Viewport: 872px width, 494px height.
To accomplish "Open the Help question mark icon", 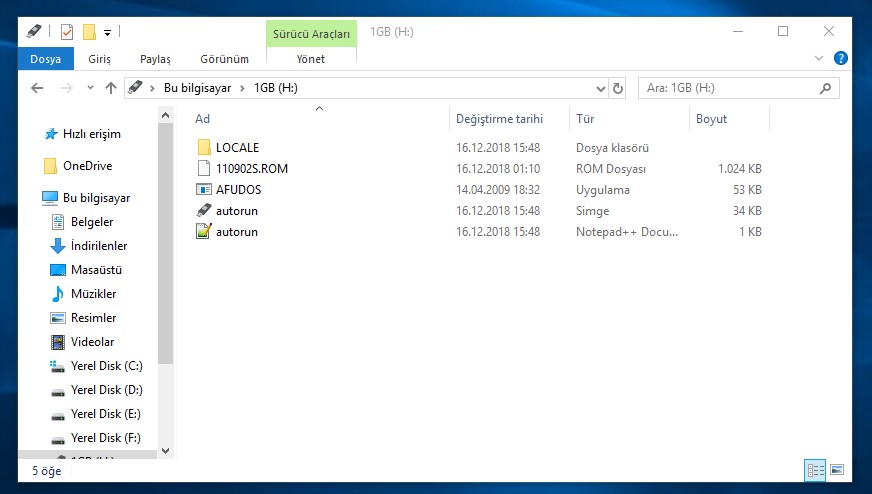I will [840, 59].
